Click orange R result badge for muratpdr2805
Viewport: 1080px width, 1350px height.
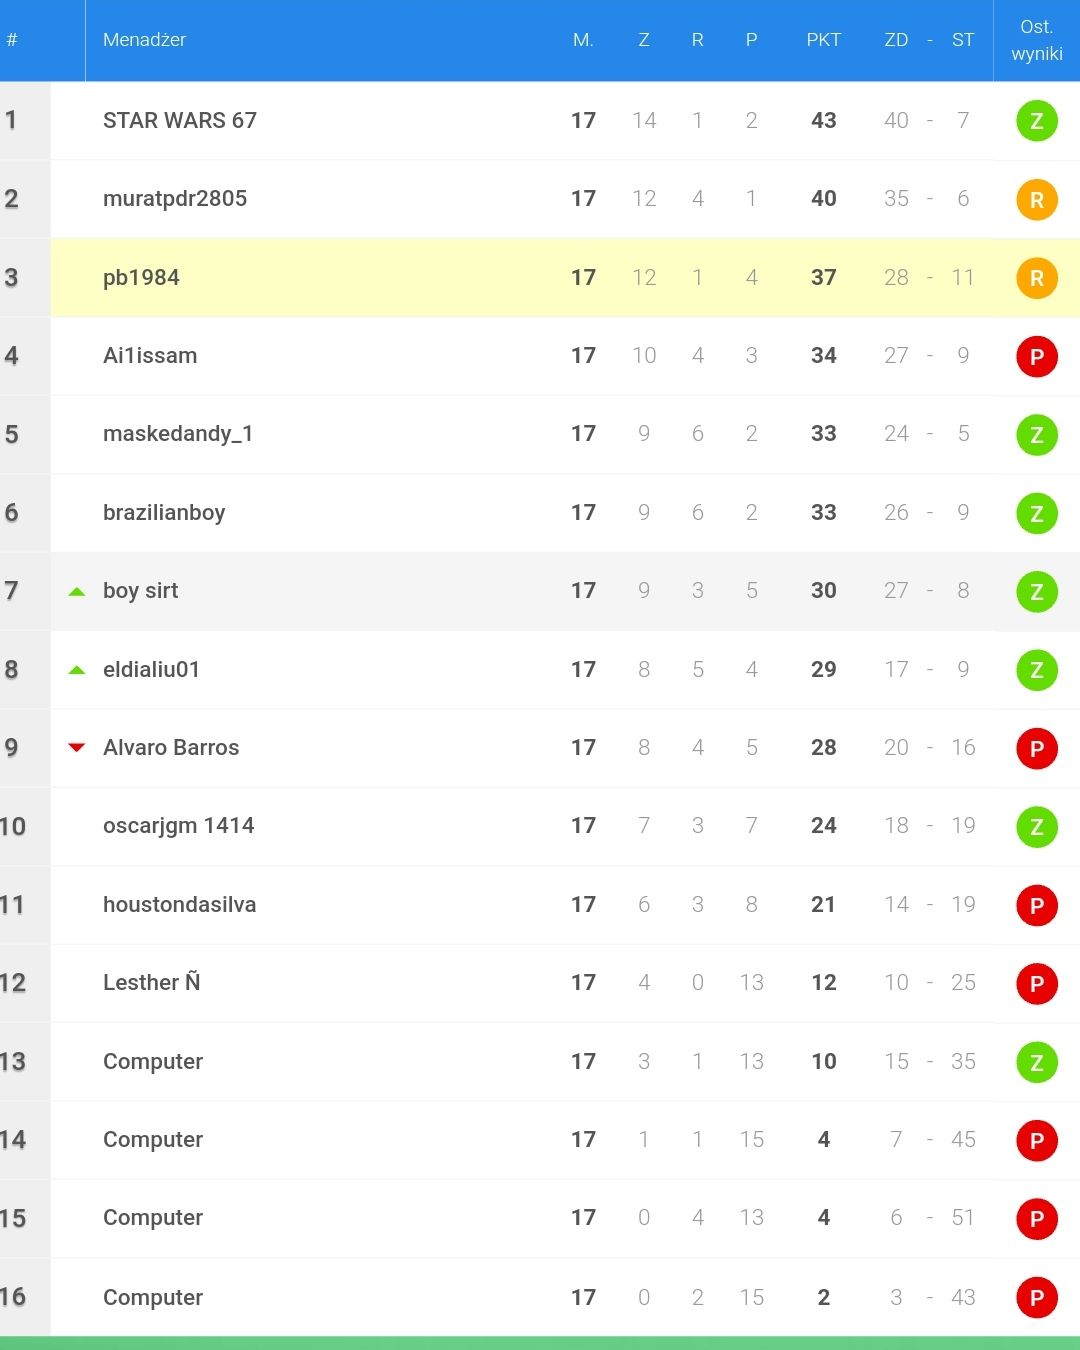point(1037,199)
